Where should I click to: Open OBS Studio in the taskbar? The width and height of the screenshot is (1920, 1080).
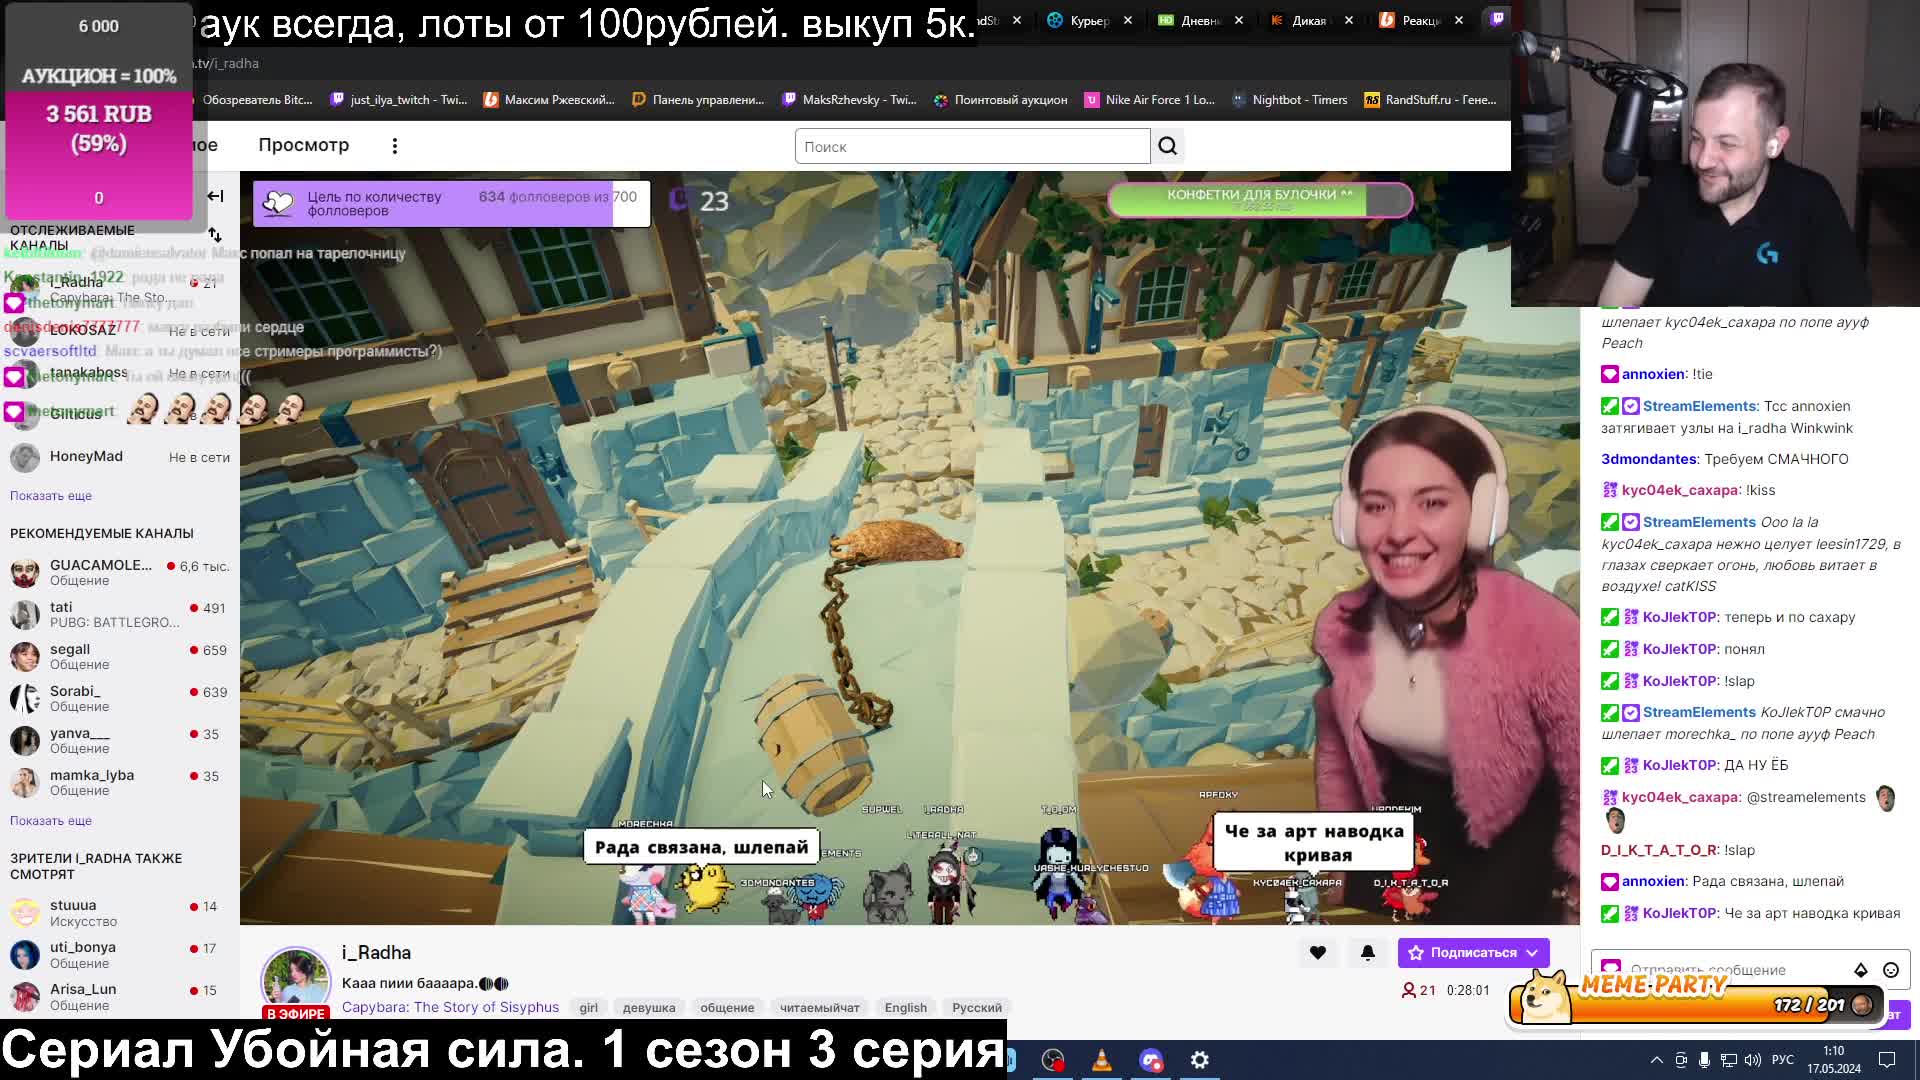(x=1053, y=1060)
